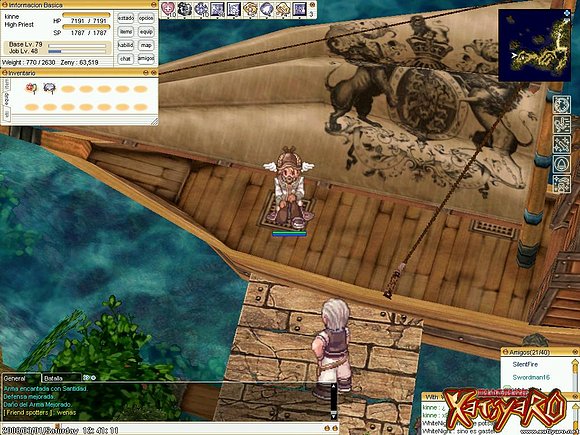Click the ninth blue square hotkey skill
Viewport: 580px width, 435px height.
click(x=299, y=8)
